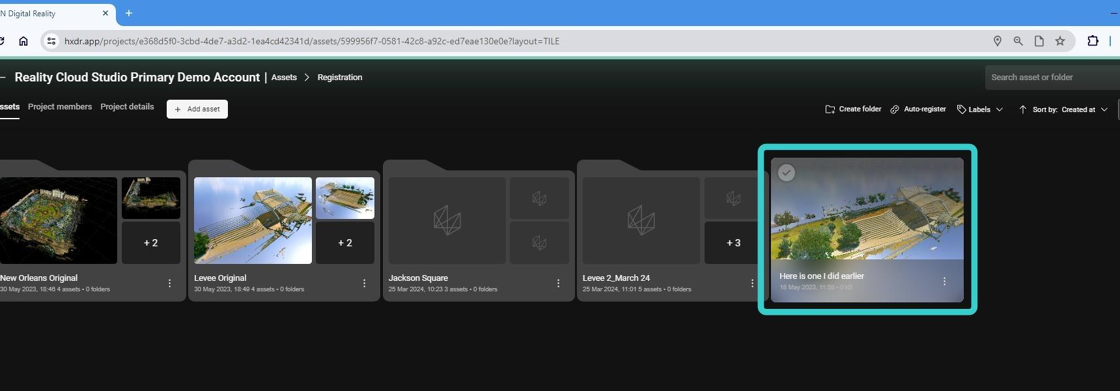The height and width of the screenshot is (391, 1120).
Task: Open a new browser tab with plus
Action: pyautogui.click(x=129, y=13)
